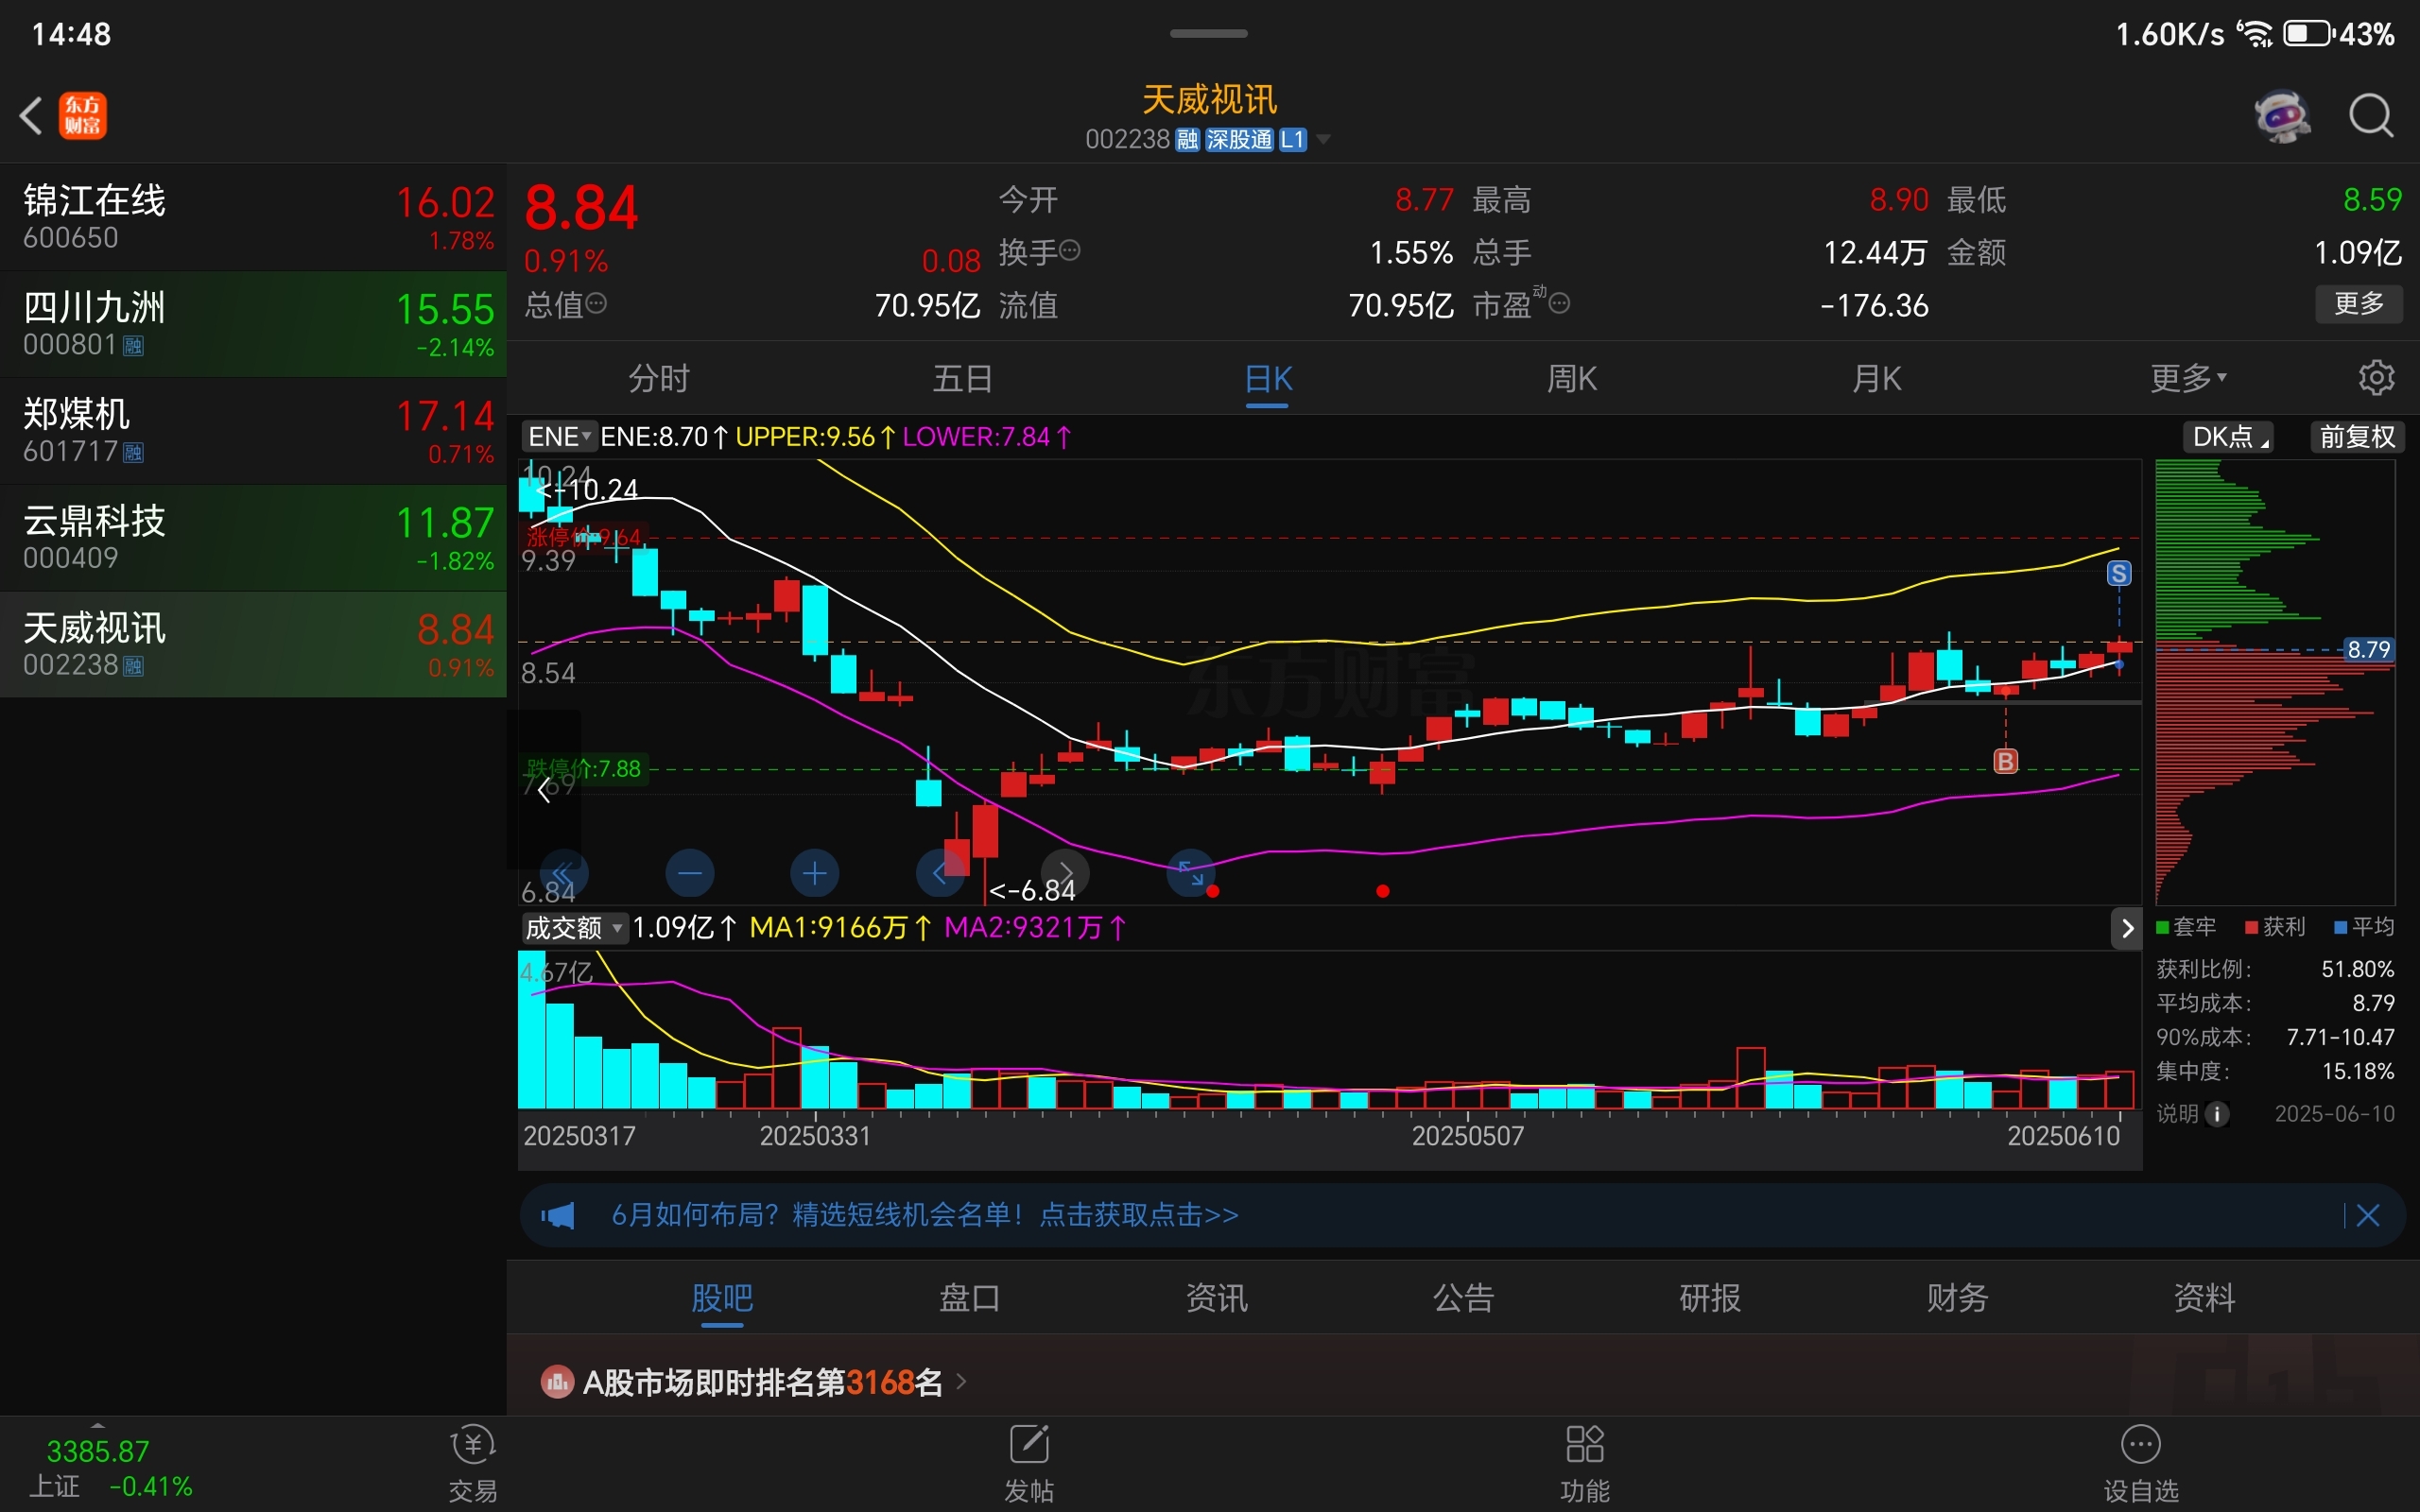2420x1512 pixels.
Task: Open the 股吧 tab
Action: (722, 1298)
